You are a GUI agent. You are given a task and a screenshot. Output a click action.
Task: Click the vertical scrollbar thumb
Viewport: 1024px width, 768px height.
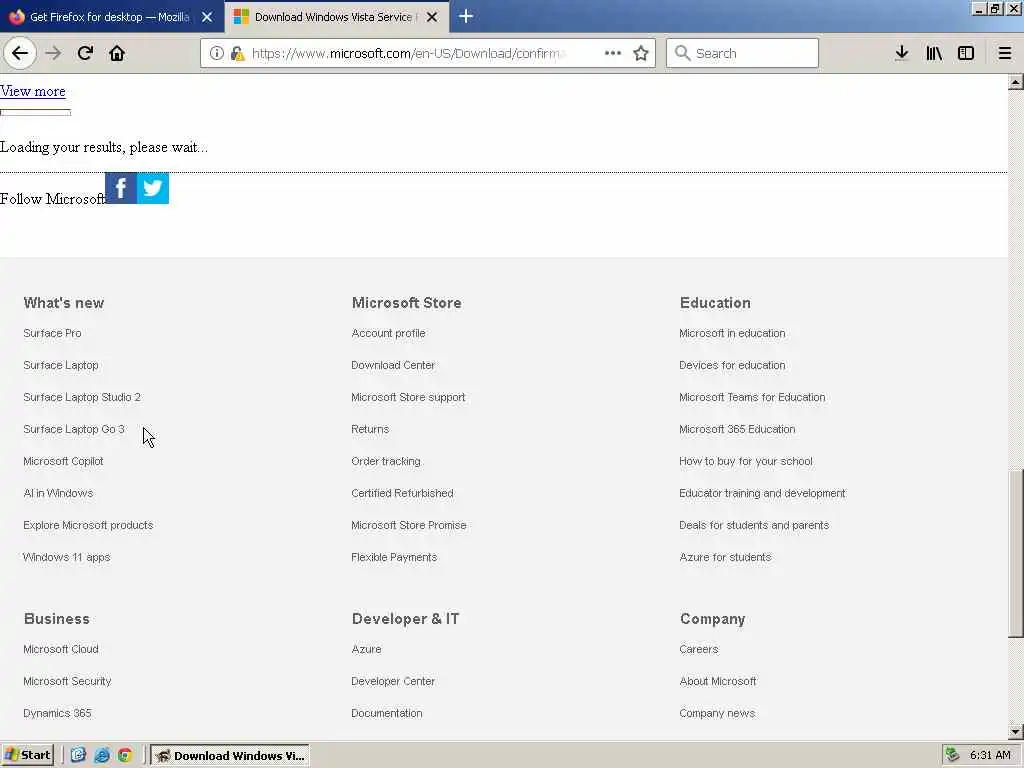1016,553
